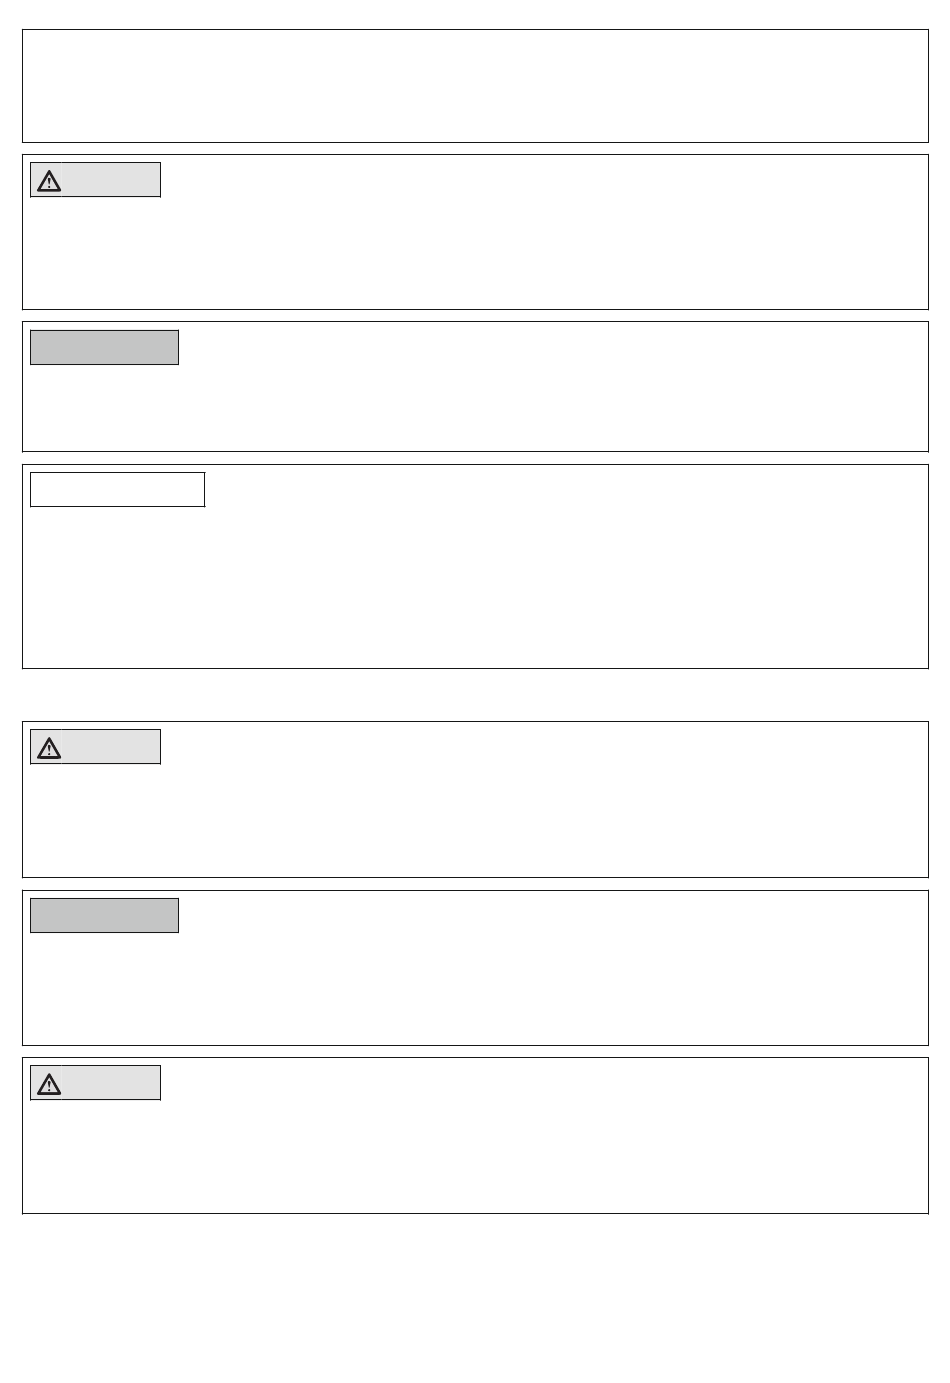Click the first dark gray label box
This screenshot has width=950, height=1383.
point(104,347)
